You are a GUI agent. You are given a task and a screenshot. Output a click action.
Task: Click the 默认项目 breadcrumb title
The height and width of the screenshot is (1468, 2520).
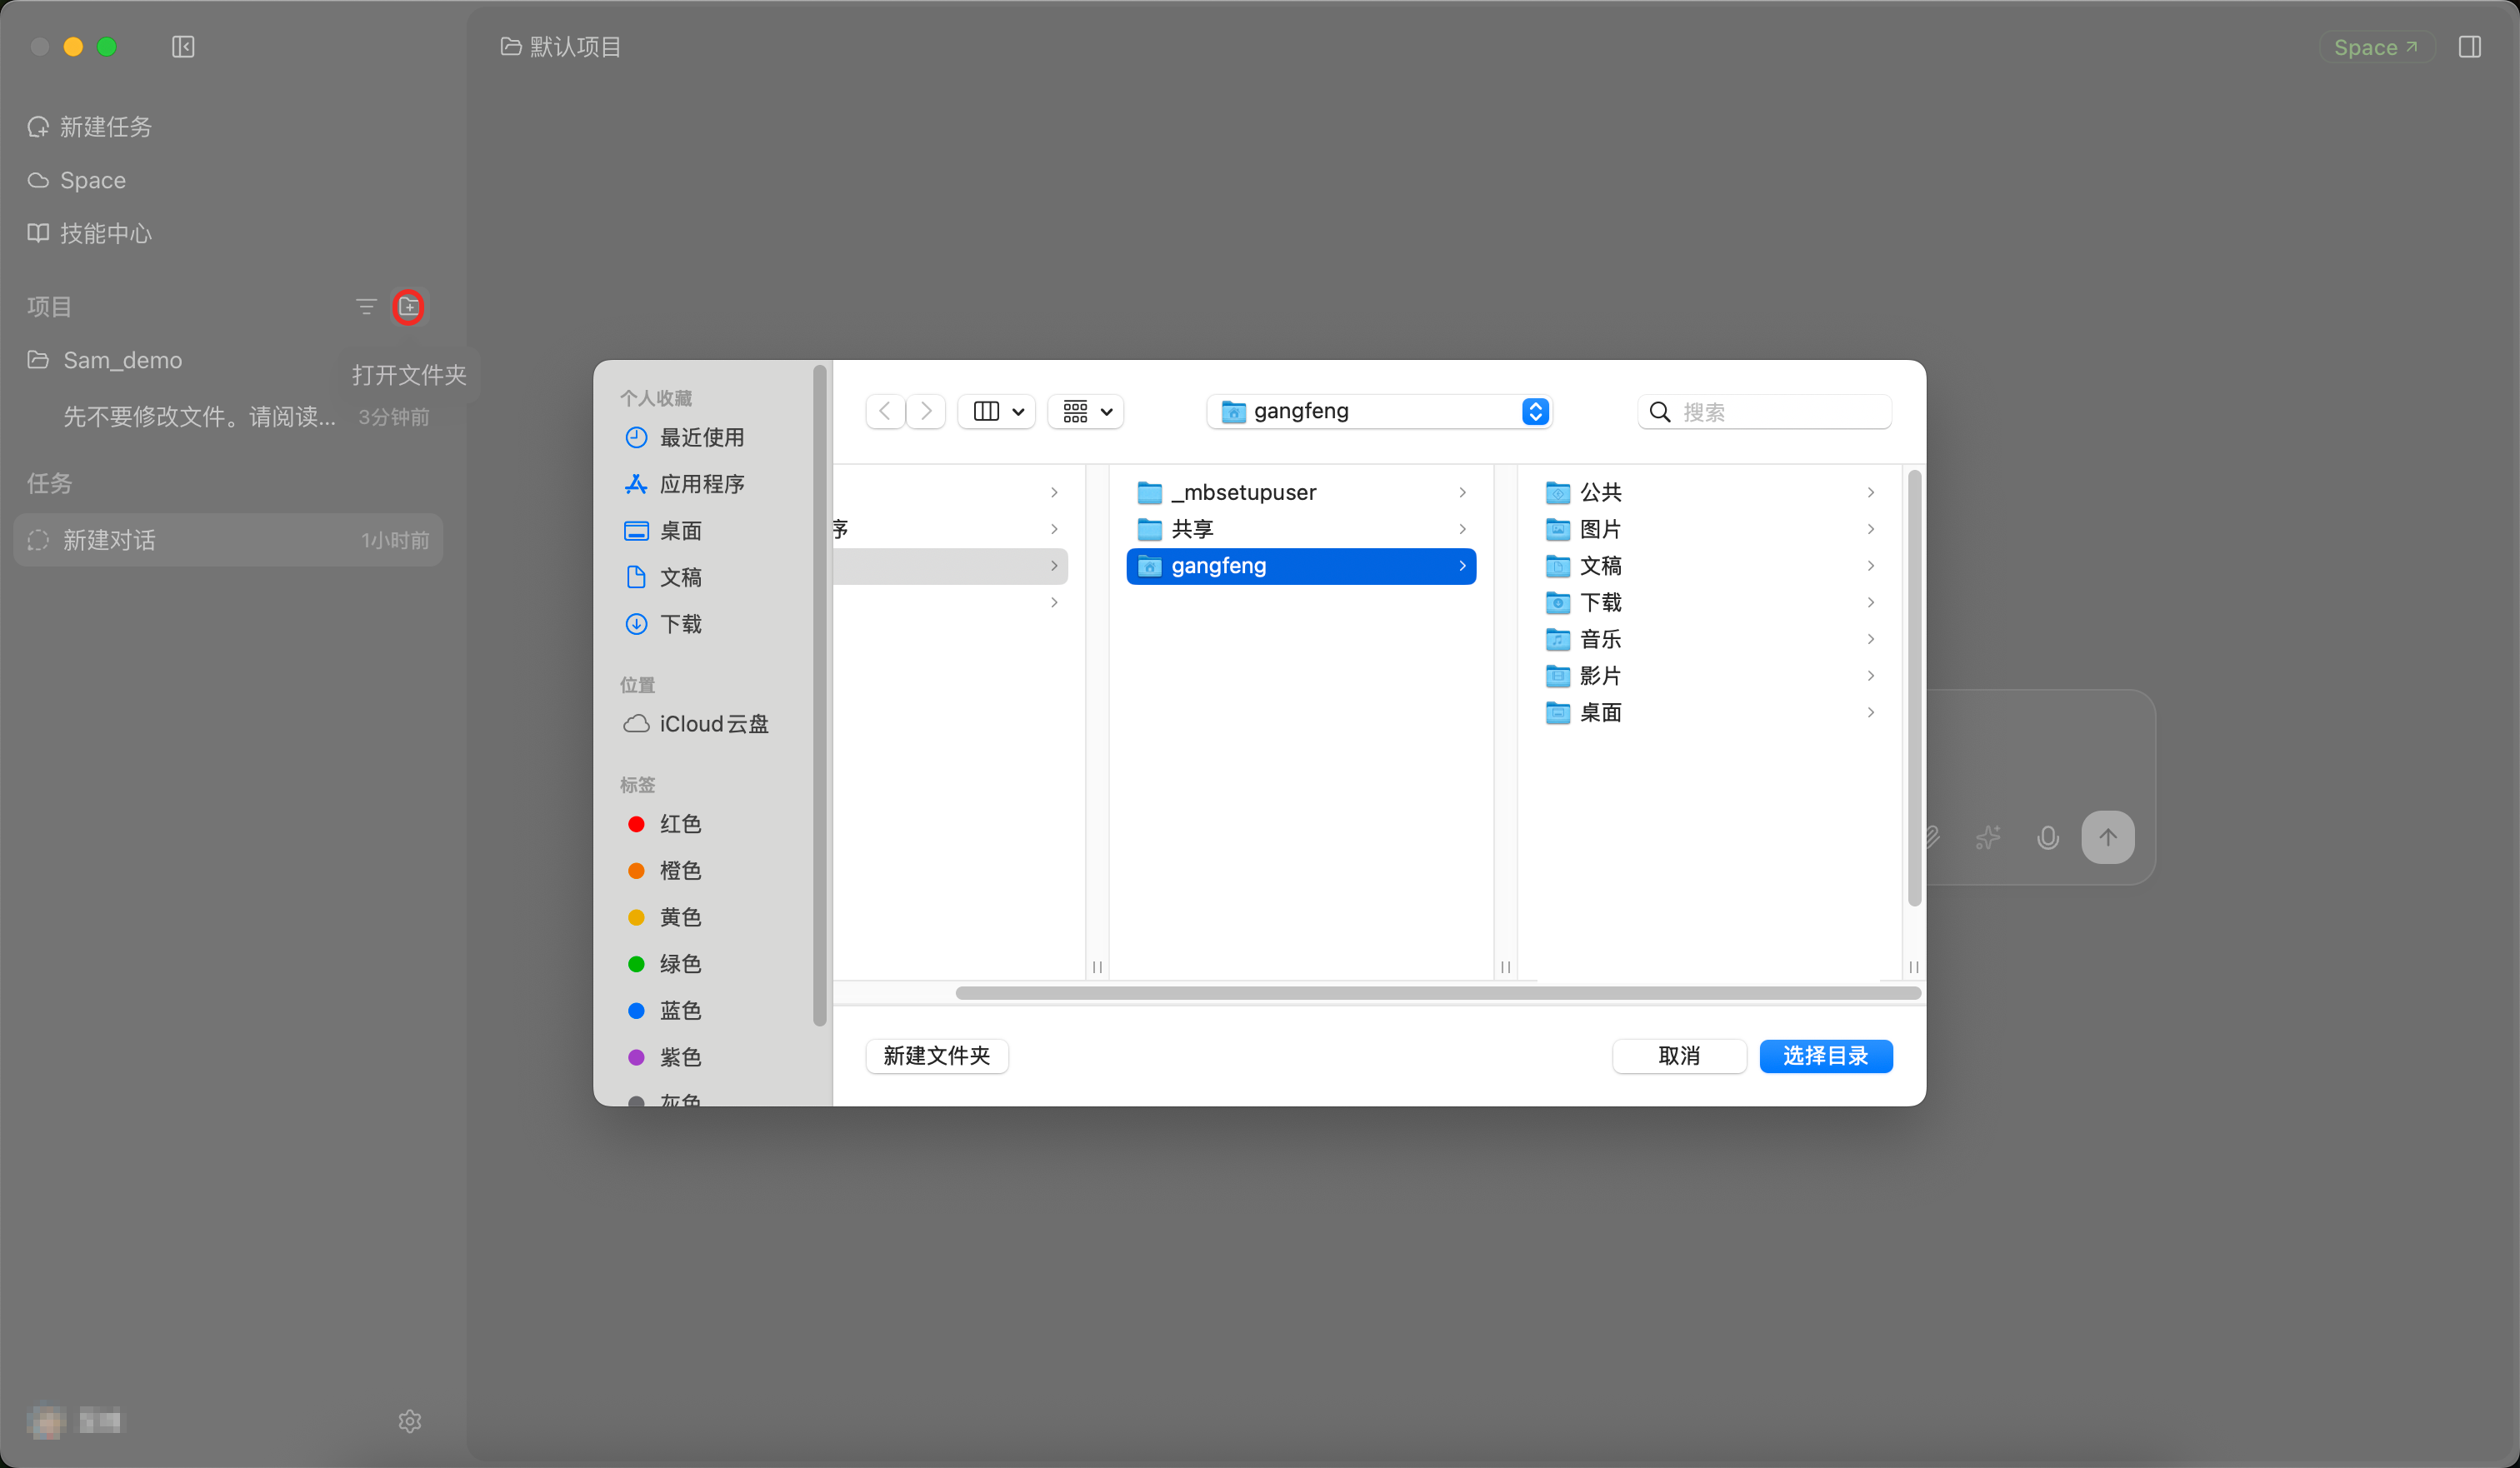pos(561,47)
